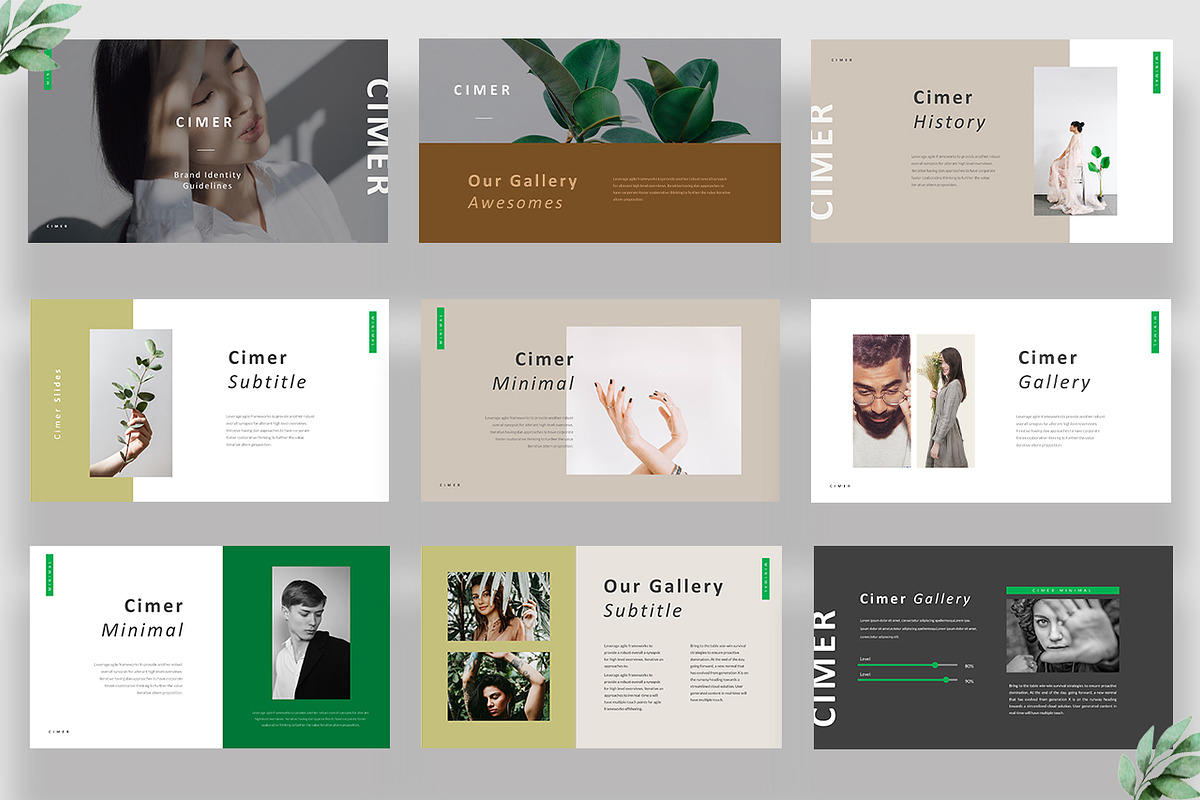Click the green tag on the beige Minimal slide

(441, 328)
